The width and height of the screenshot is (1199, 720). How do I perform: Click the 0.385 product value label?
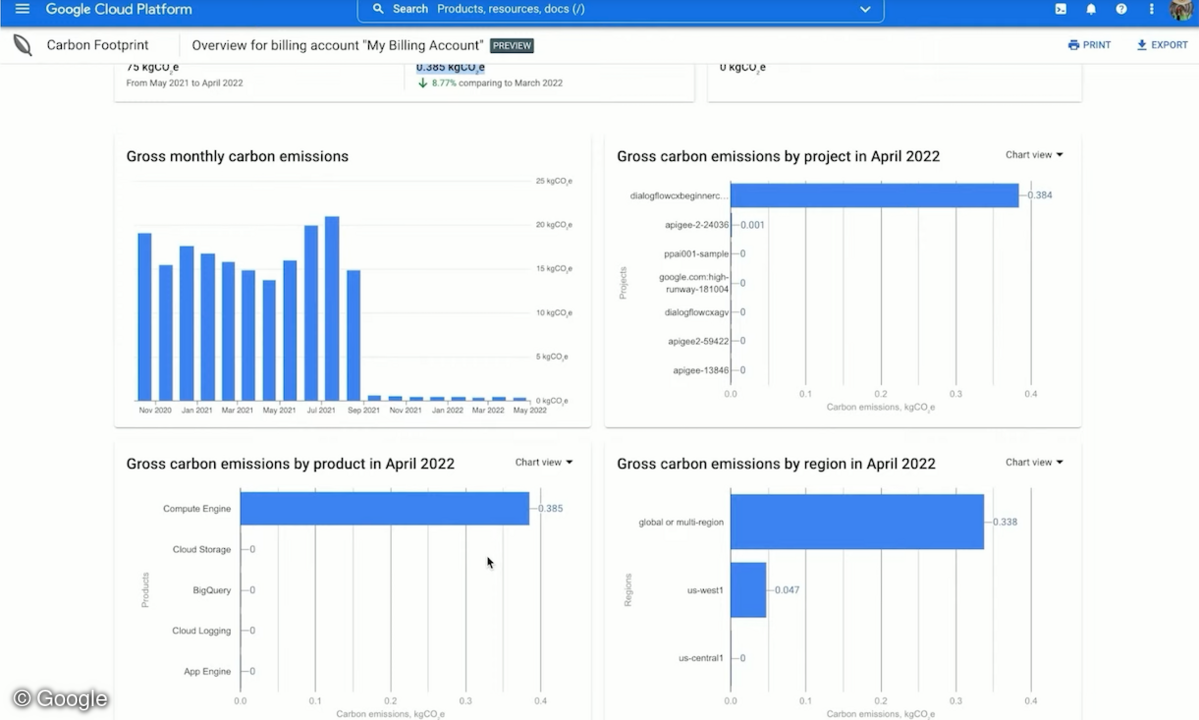click(x=551, y=508)
